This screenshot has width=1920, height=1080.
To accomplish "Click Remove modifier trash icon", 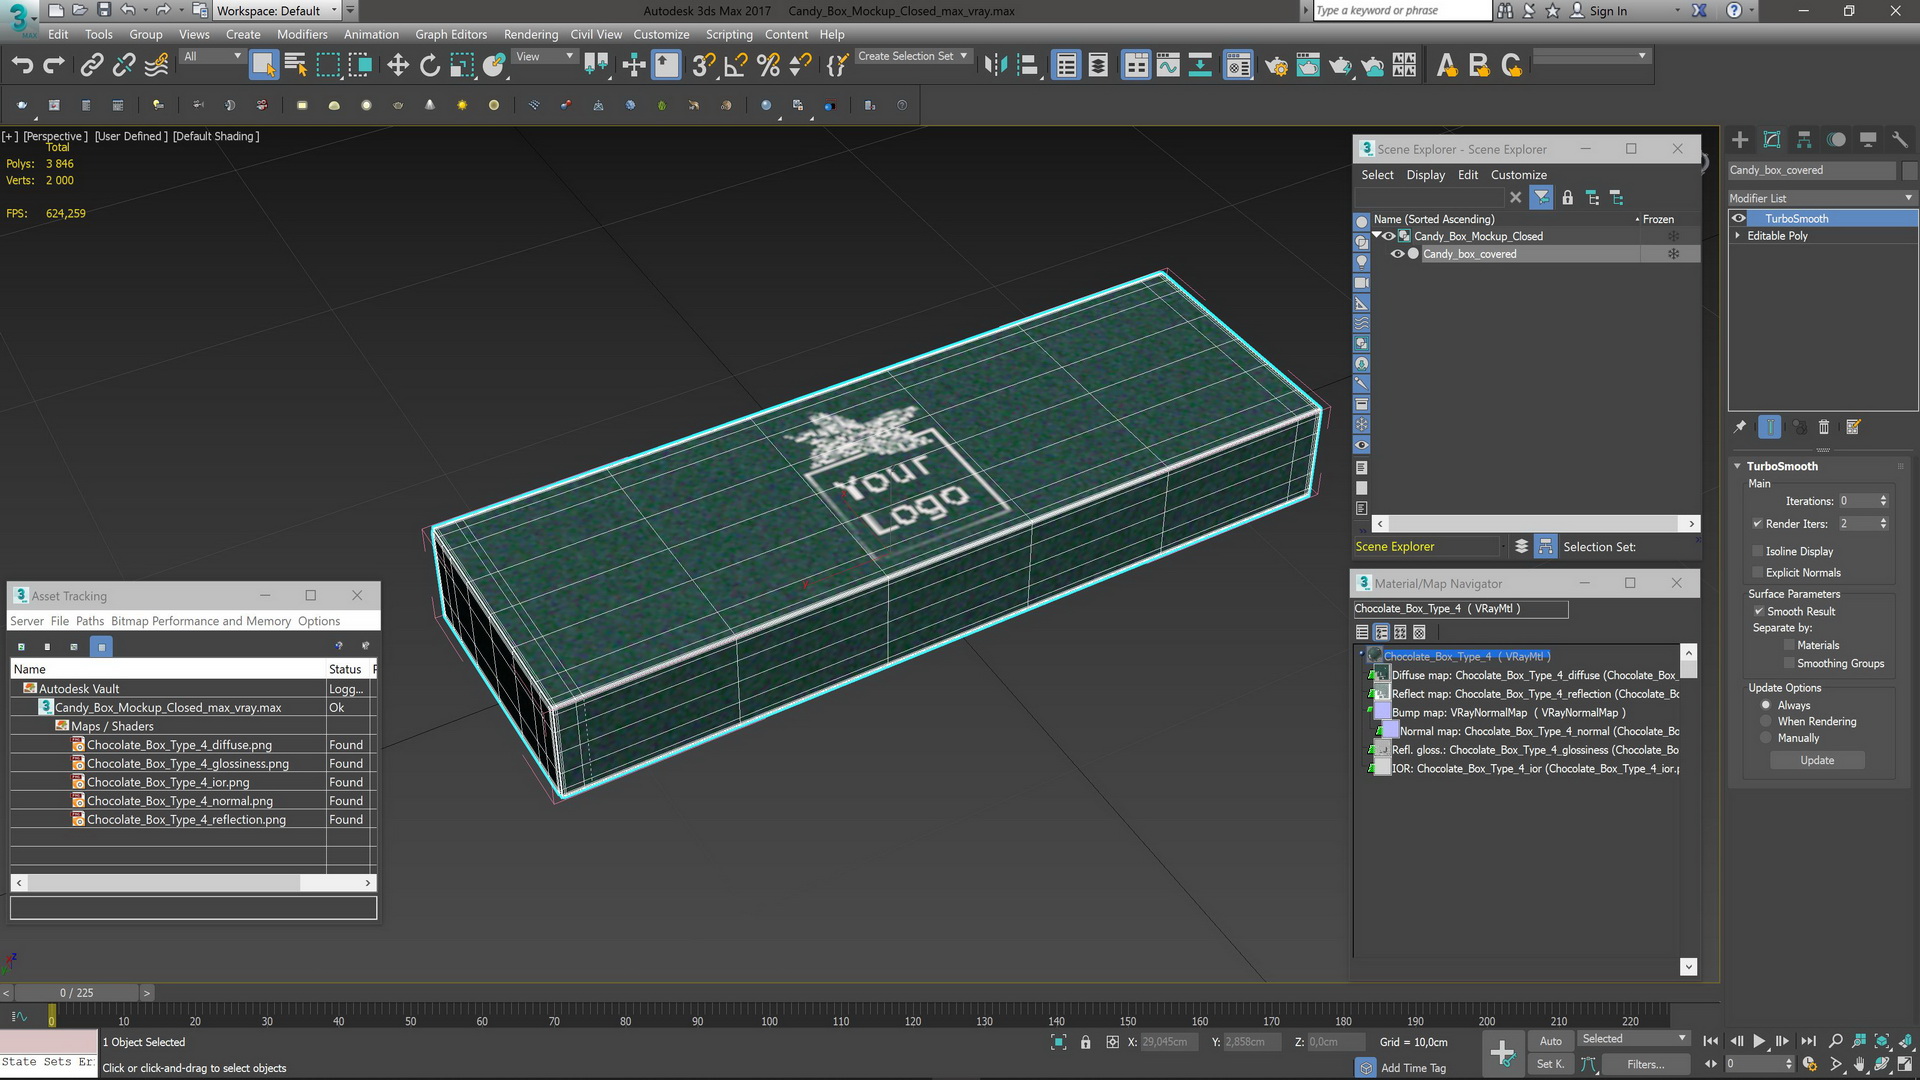I will click(1824, 427).
